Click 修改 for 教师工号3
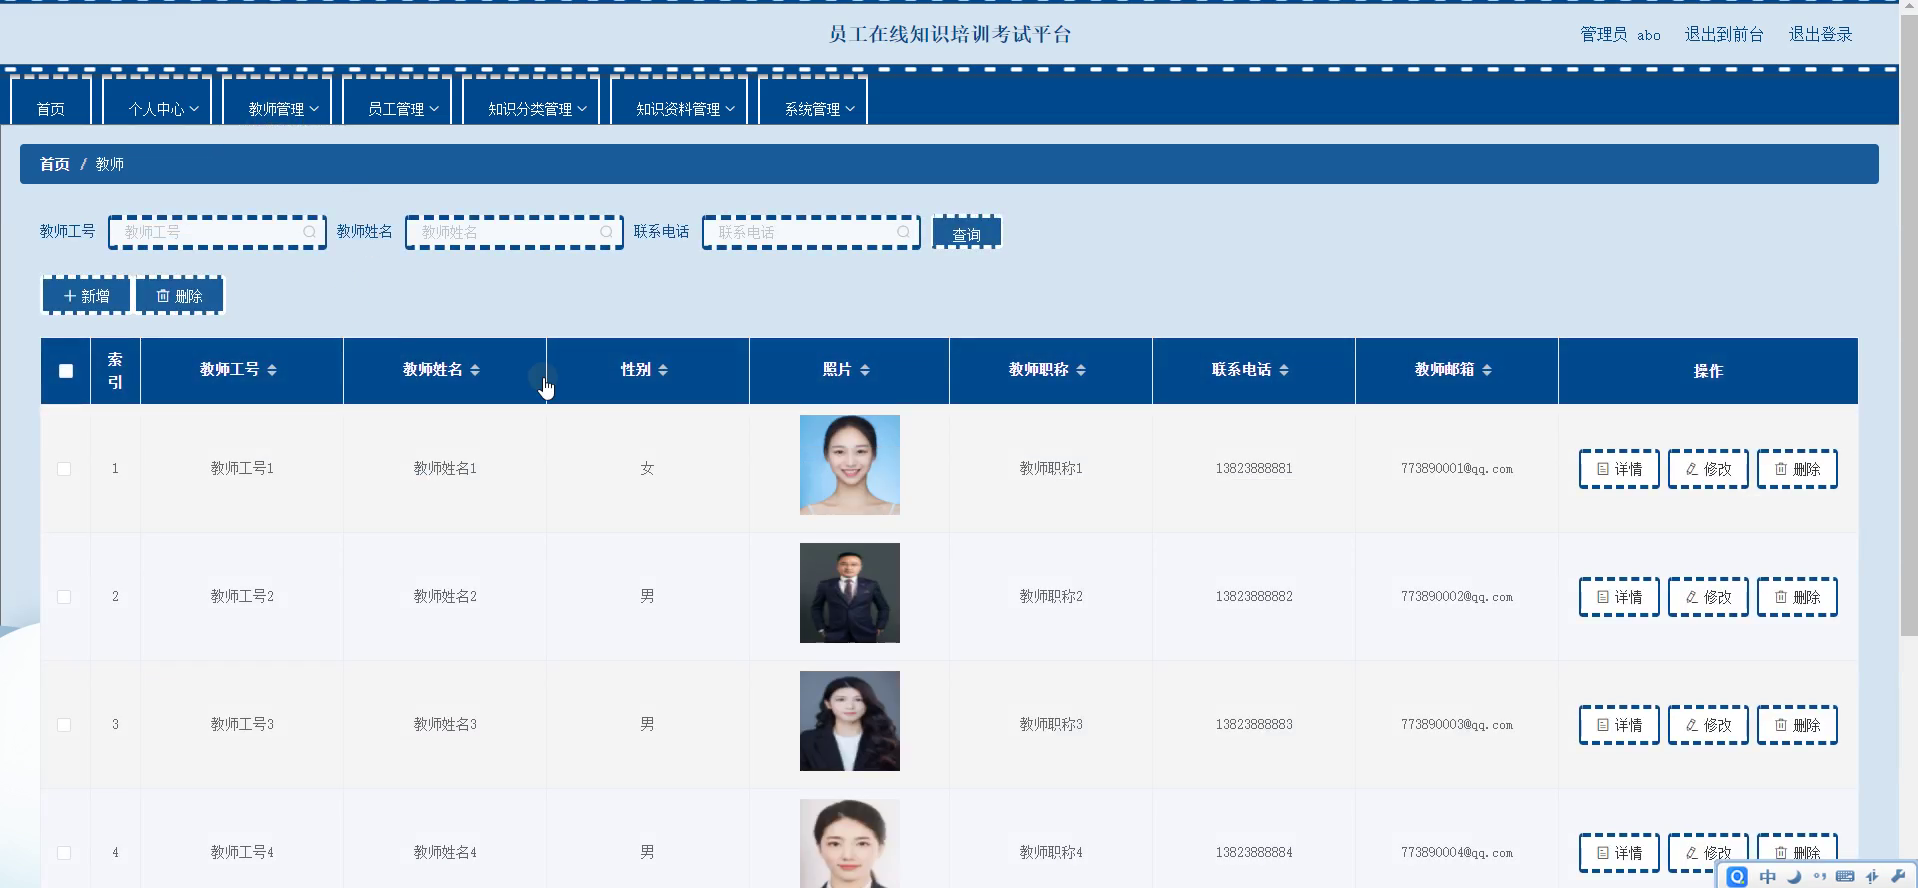This screenshot has height=888, width=1918. [x=1708, y=725]
